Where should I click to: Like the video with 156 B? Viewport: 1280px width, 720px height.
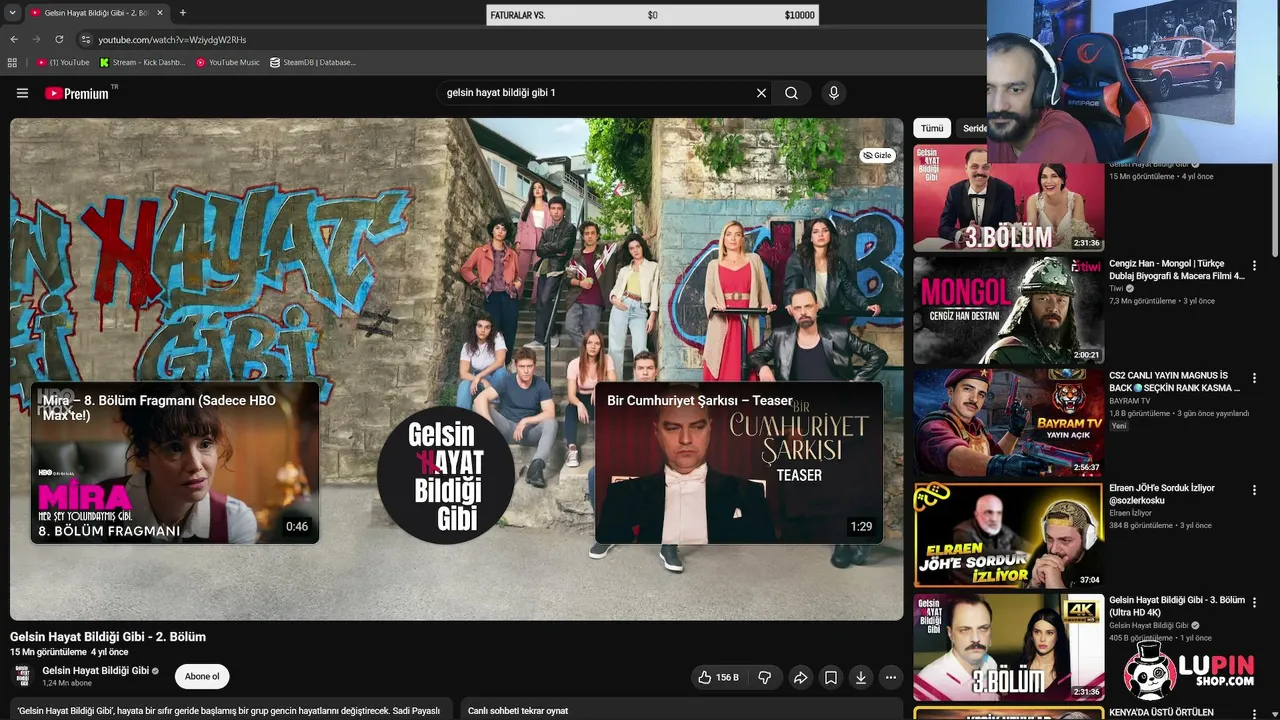pos(718,677)
